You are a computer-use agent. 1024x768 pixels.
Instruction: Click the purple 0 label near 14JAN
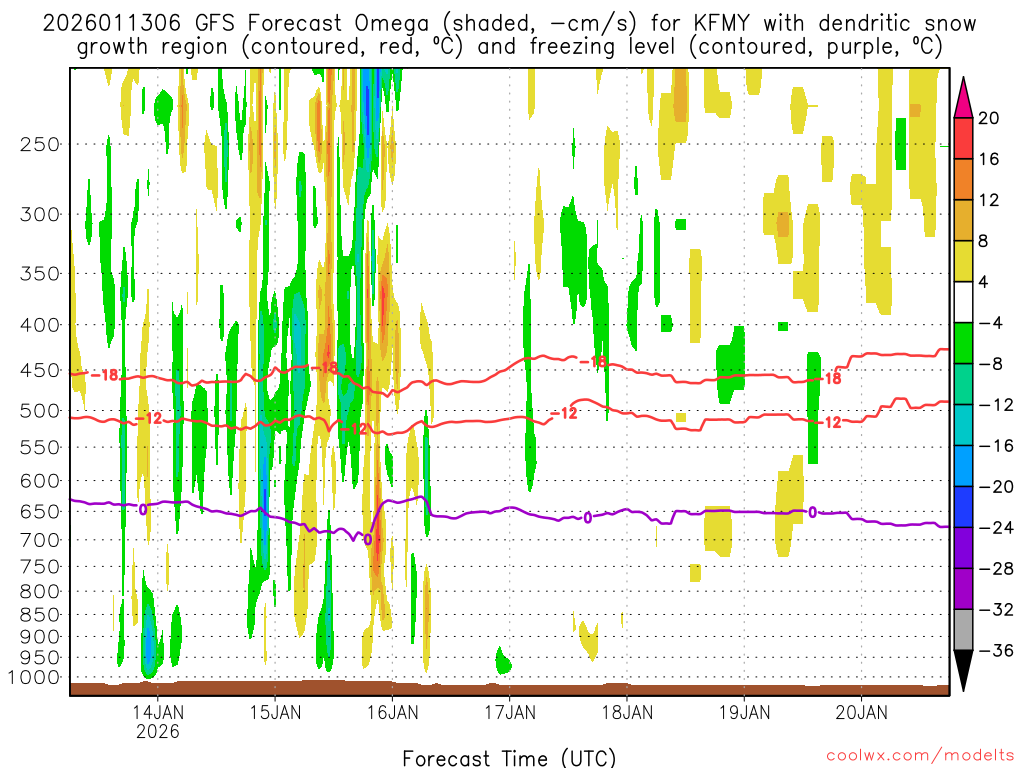tap(144, 509)
